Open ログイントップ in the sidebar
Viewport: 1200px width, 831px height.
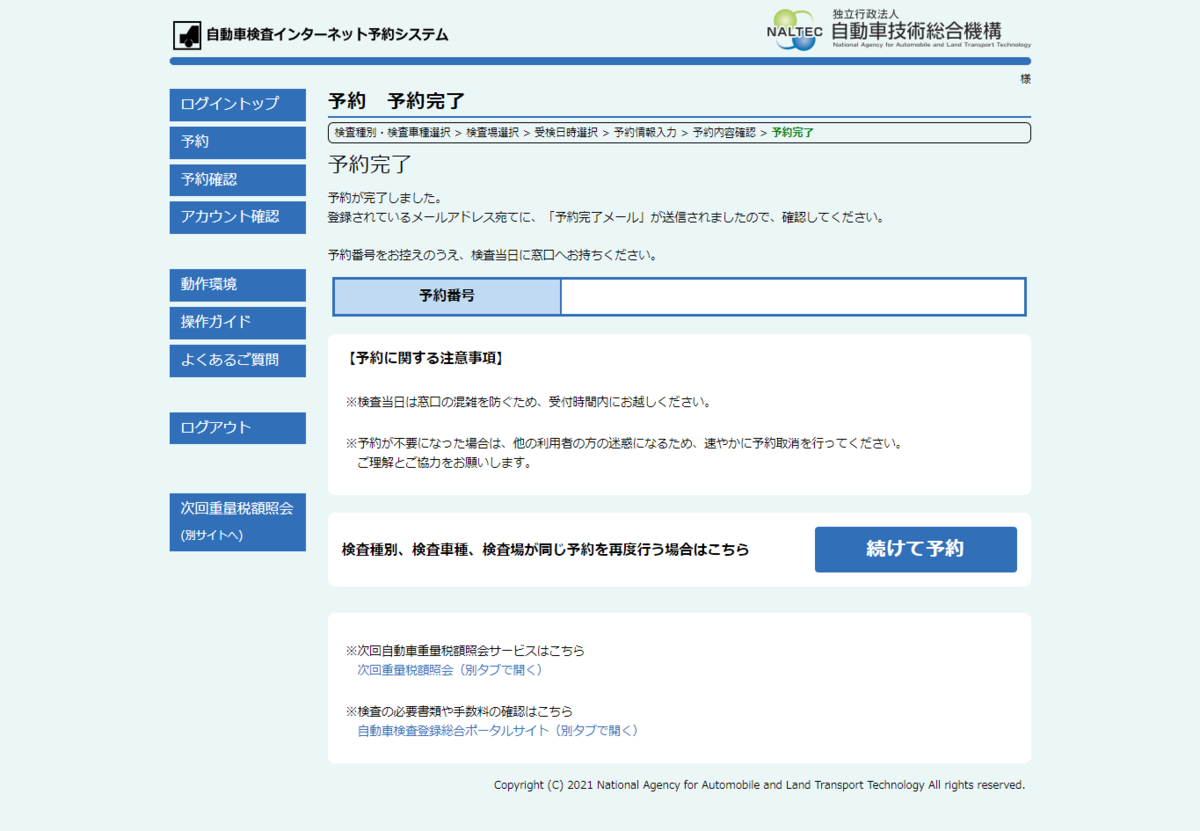click(x=238, y=103)
